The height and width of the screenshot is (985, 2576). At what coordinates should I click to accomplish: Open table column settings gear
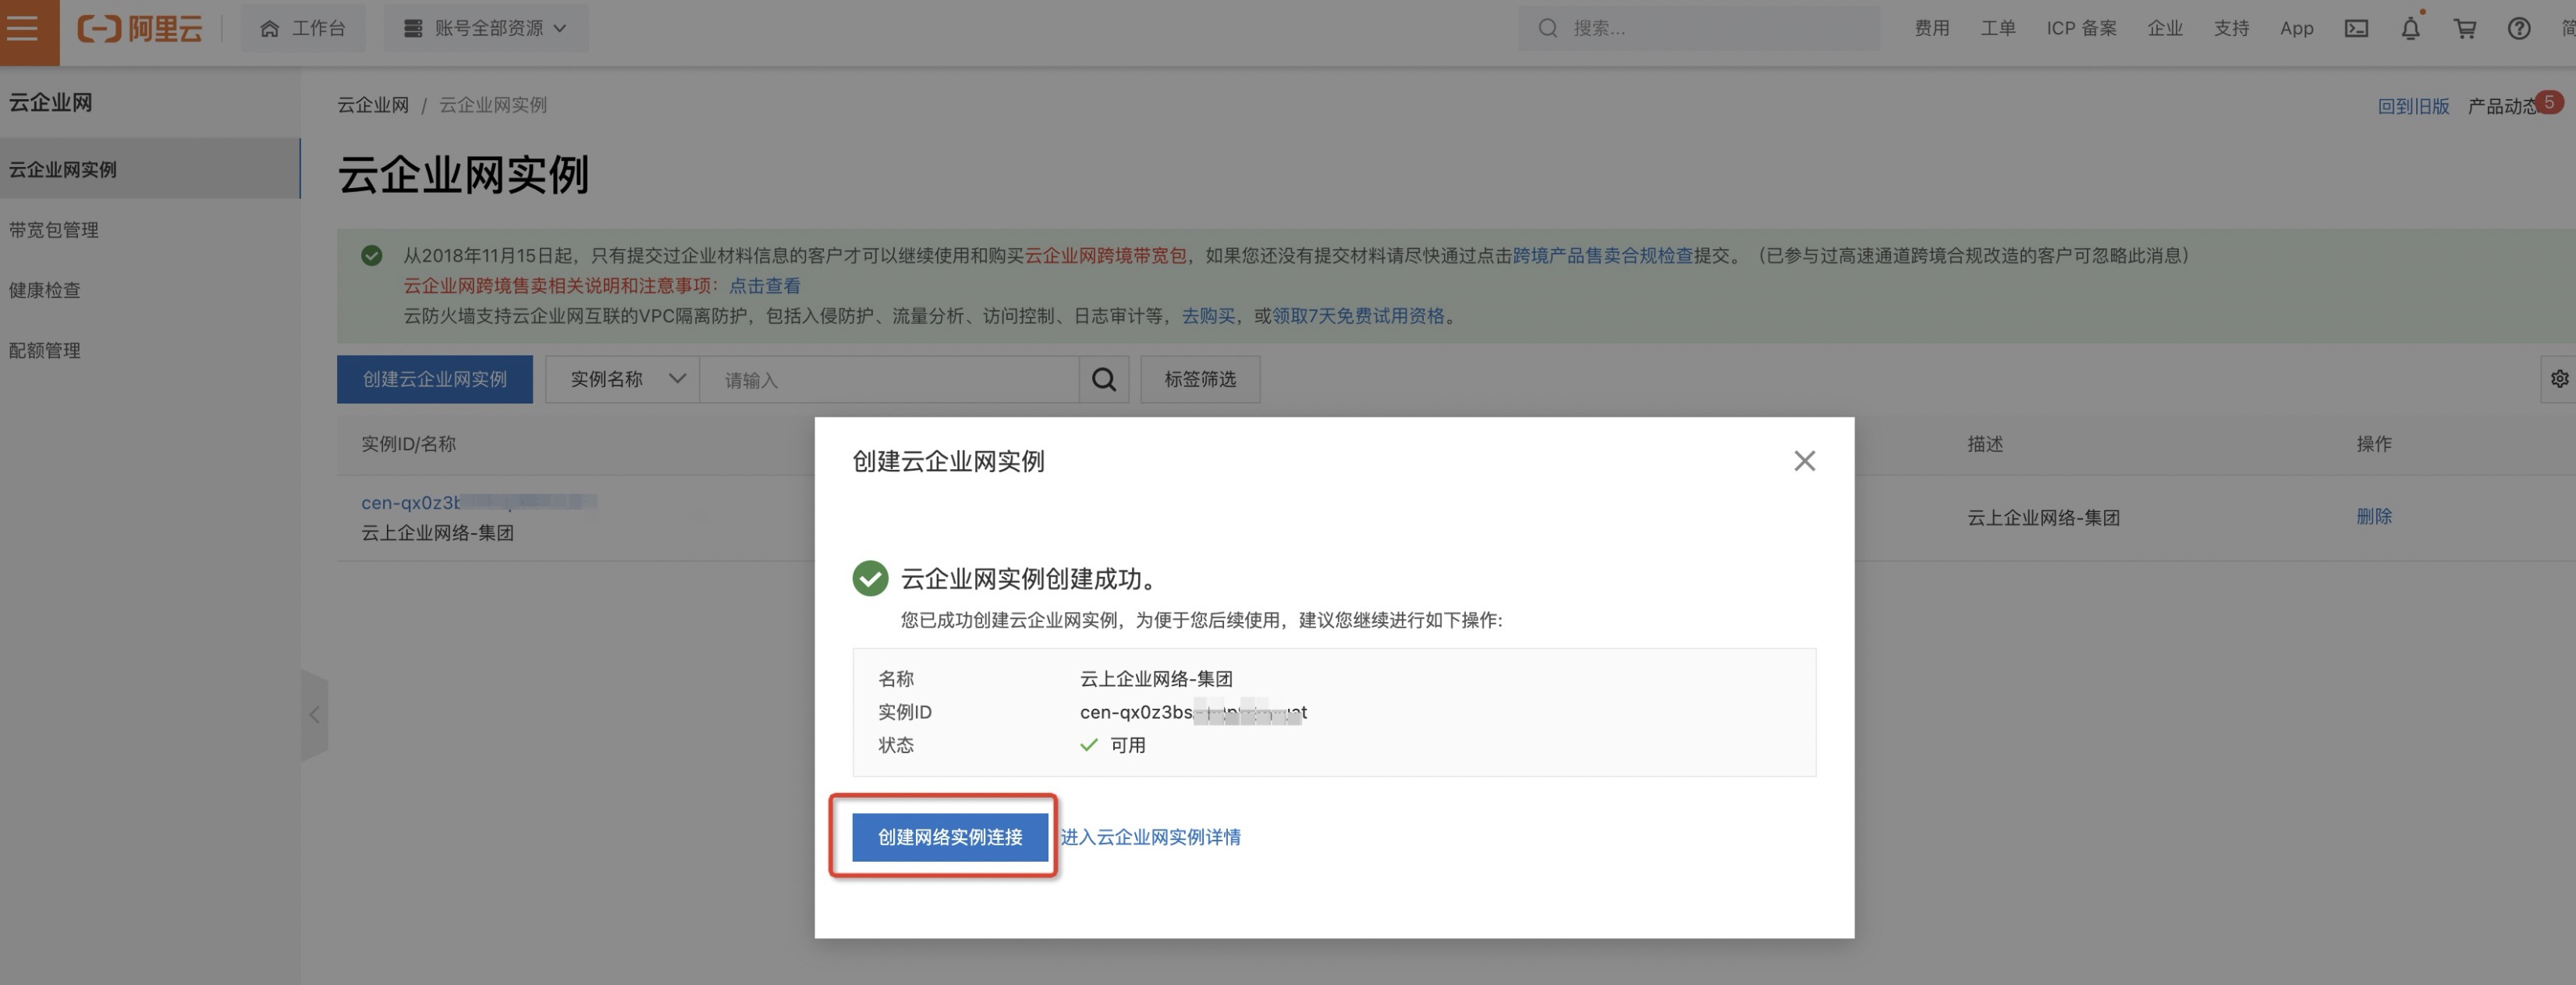point(2559,379)
